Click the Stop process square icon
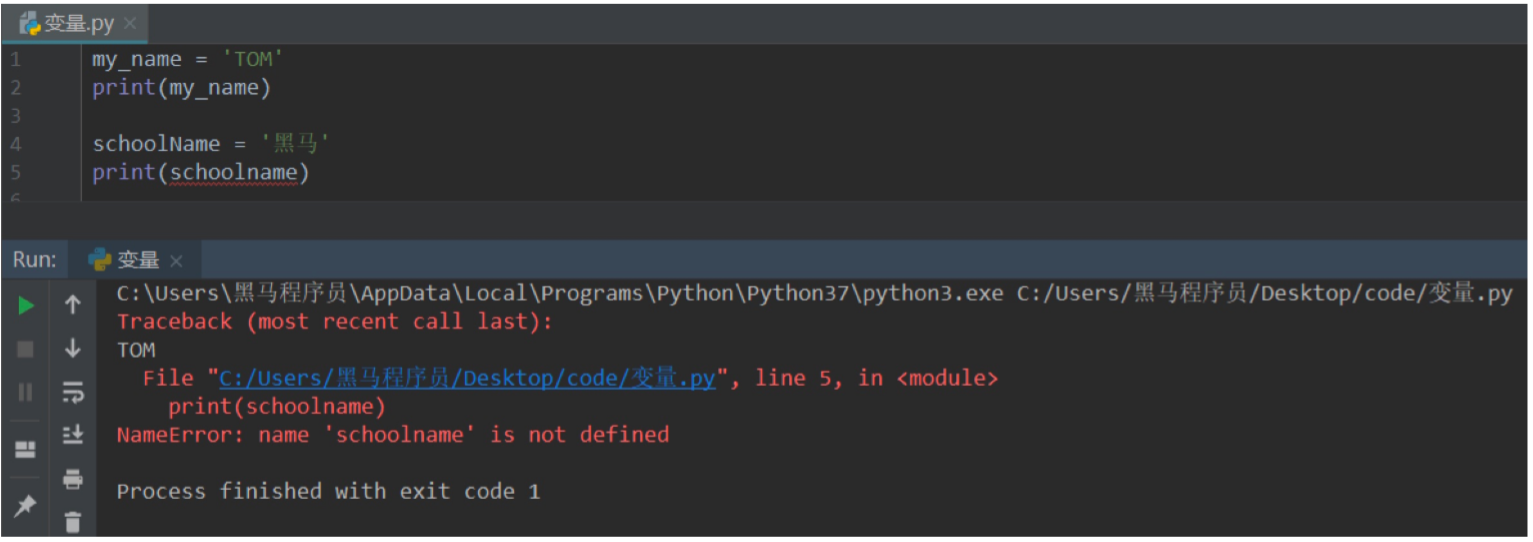1533x542 pixels. point(26,349)
